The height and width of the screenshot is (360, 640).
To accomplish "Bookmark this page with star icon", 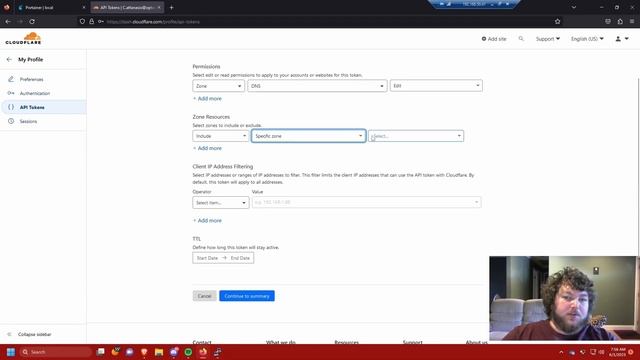I will tap(558, 22).
